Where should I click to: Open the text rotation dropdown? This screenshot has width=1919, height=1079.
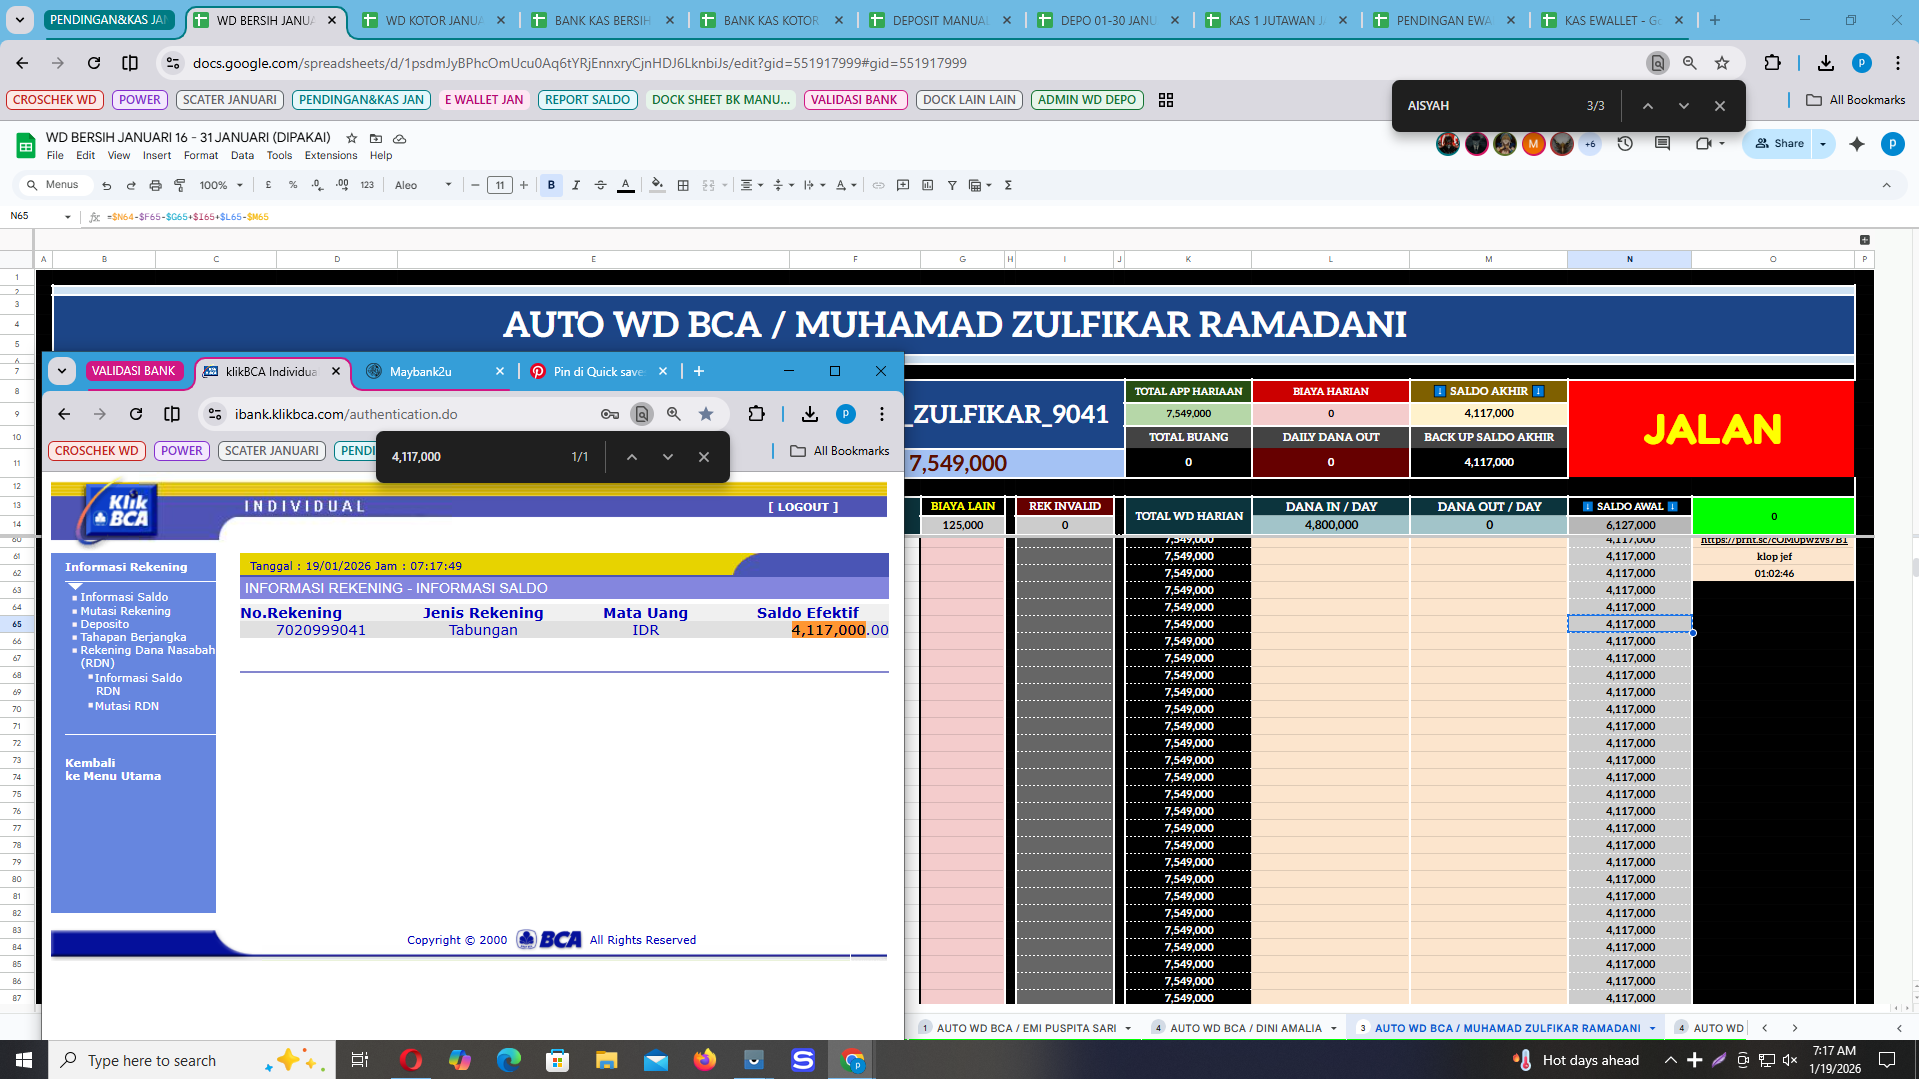[x=846, y=185]
